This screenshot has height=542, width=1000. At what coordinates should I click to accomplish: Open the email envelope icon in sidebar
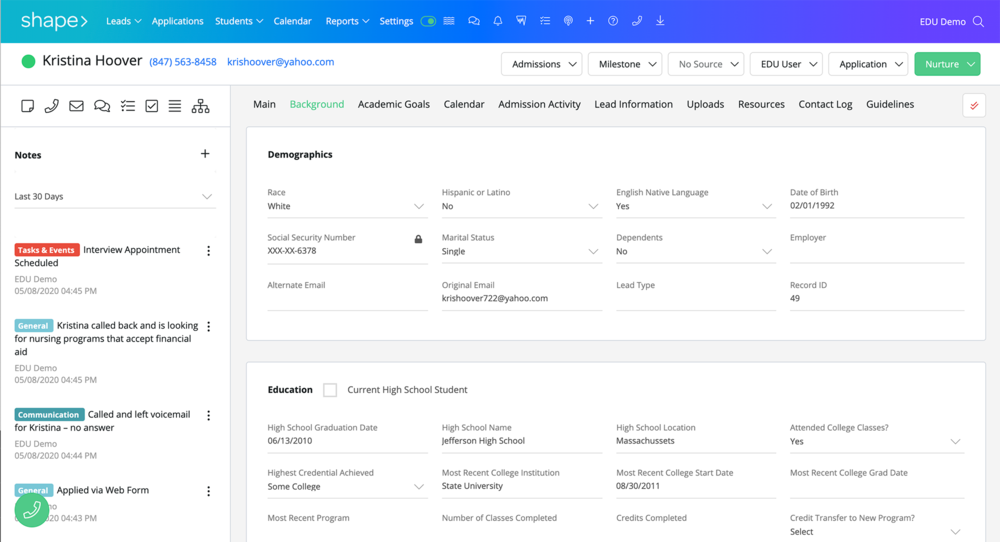77,106
